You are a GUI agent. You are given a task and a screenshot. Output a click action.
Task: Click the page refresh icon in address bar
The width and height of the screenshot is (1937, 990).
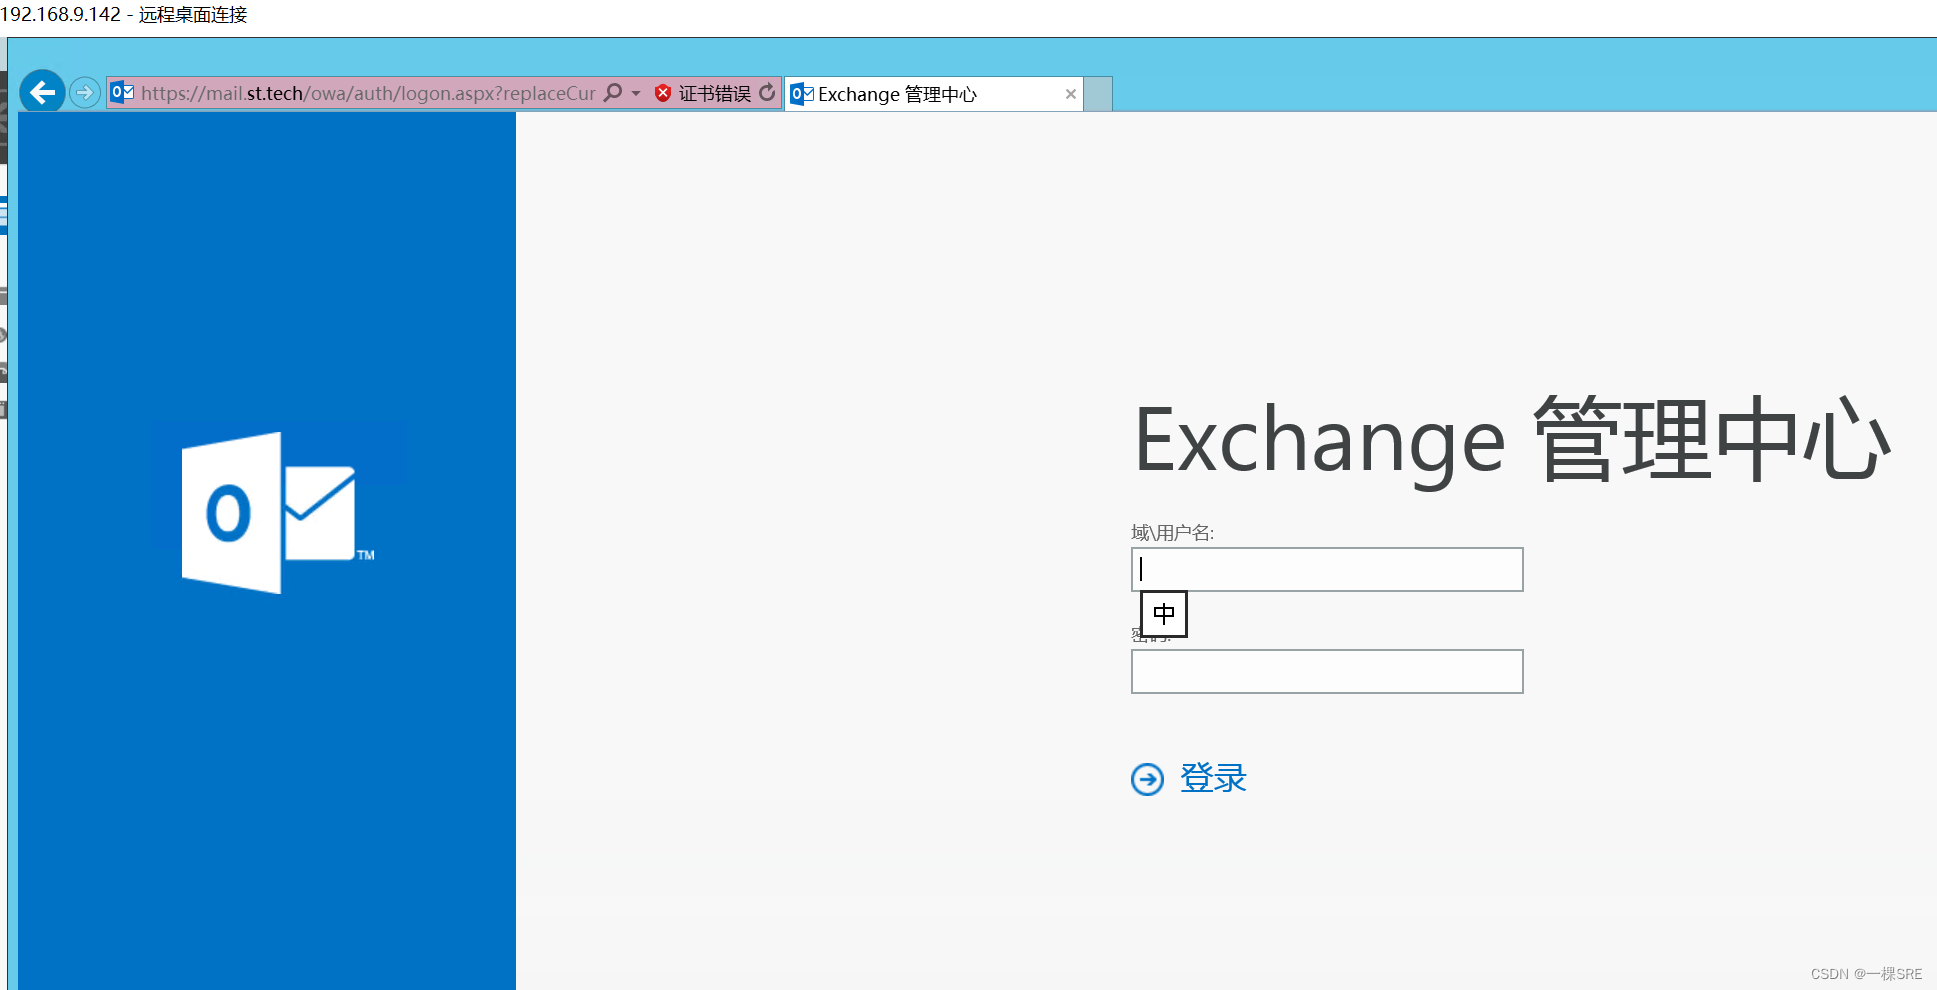coord(768,92)
